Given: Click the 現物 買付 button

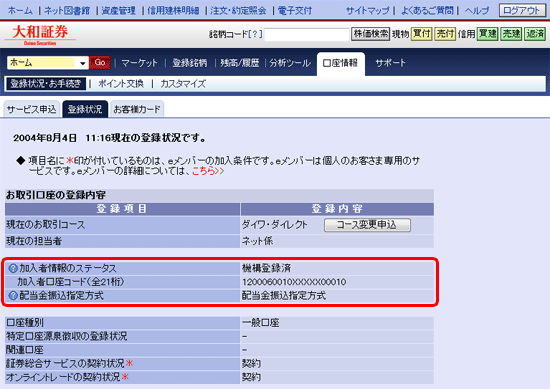Looking at the screenshot, I should pyautogui.click(x=421, y=34).
